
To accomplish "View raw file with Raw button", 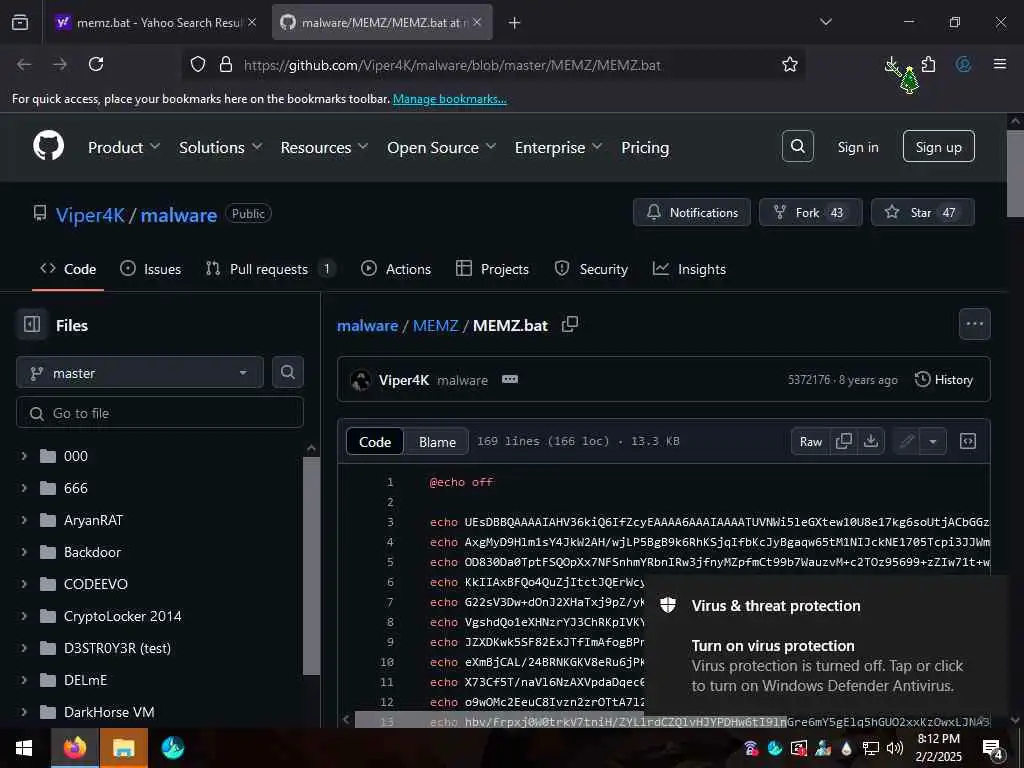I will click(x=810, y=441).
